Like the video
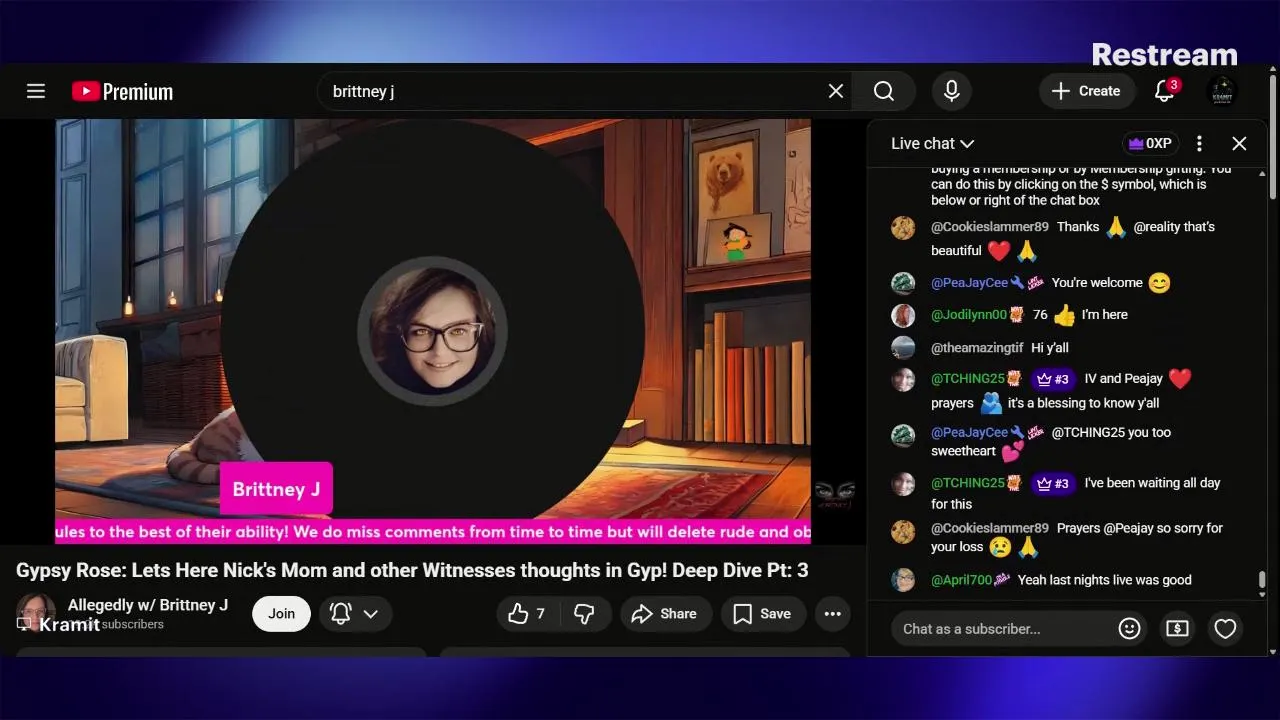 tap(527, 614)
